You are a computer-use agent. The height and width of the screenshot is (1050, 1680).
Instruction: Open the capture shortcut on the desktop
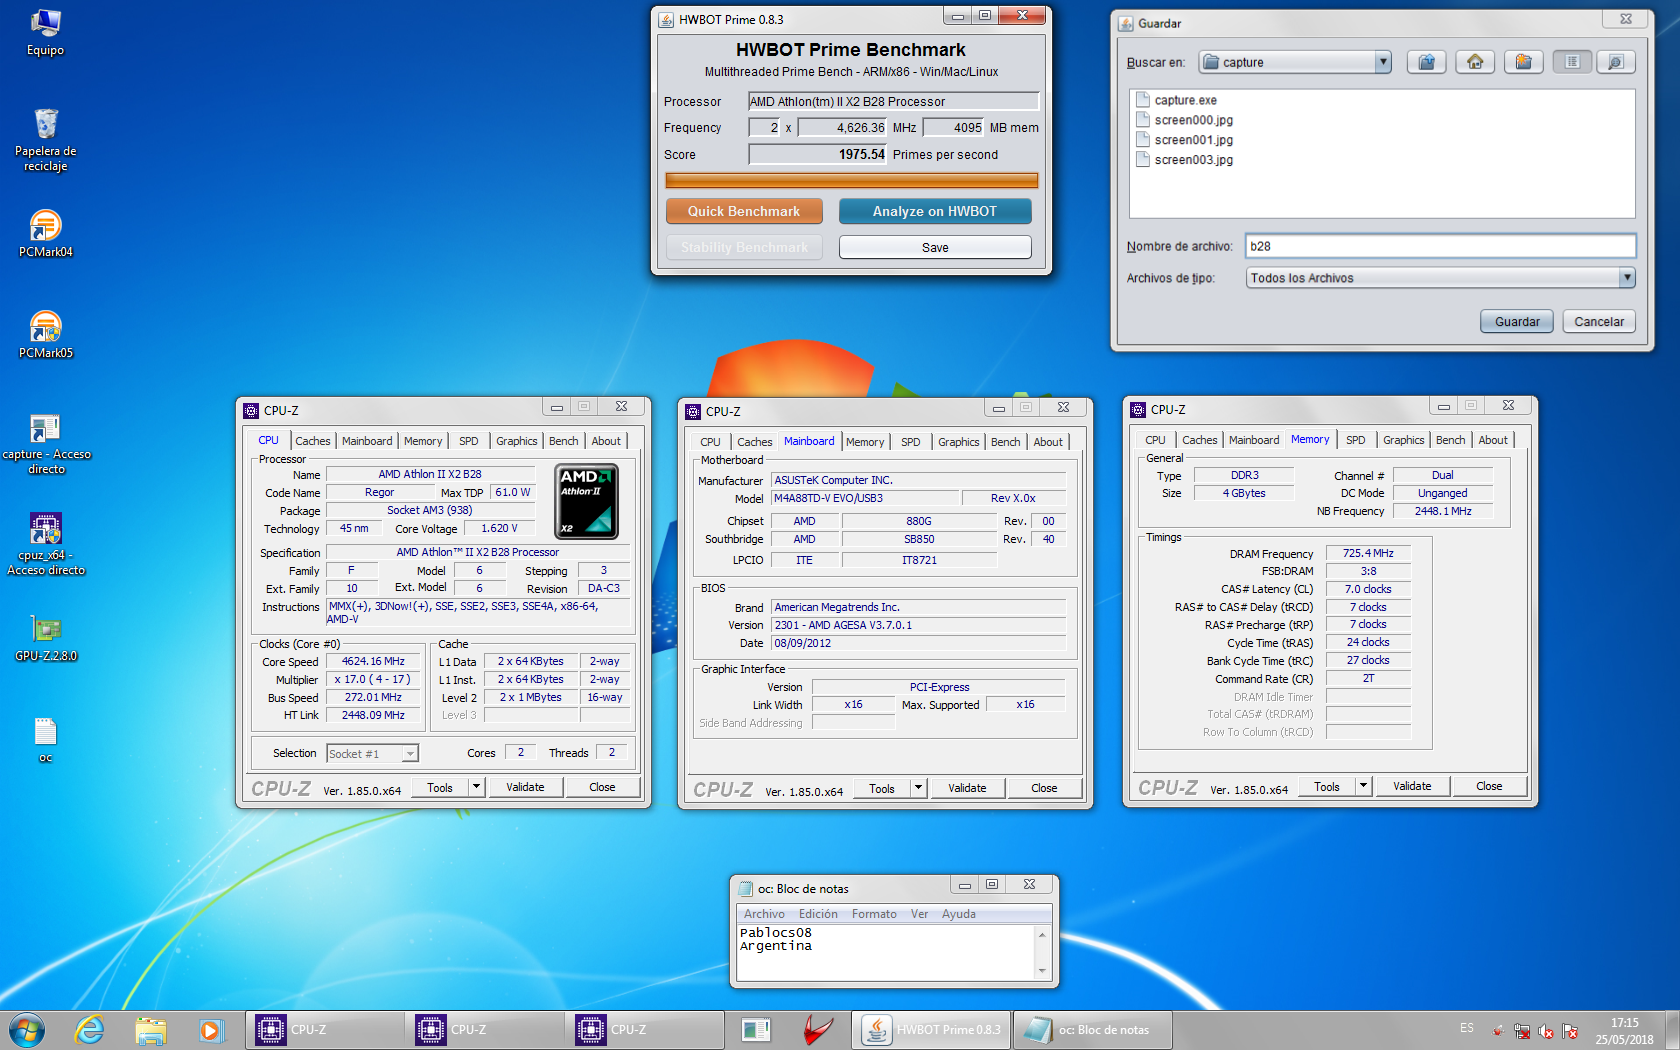(45, 444)
